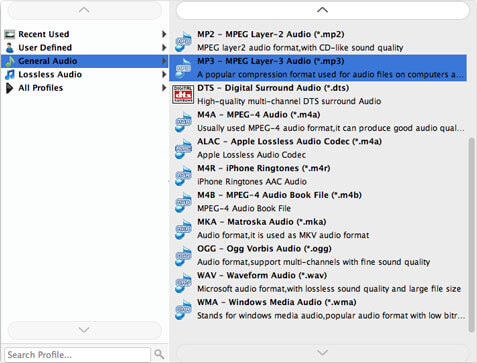Choose OGG - Ogg Vorbis Audio title
The width and height of the screenshot is (477, 363).
[264, 249]
